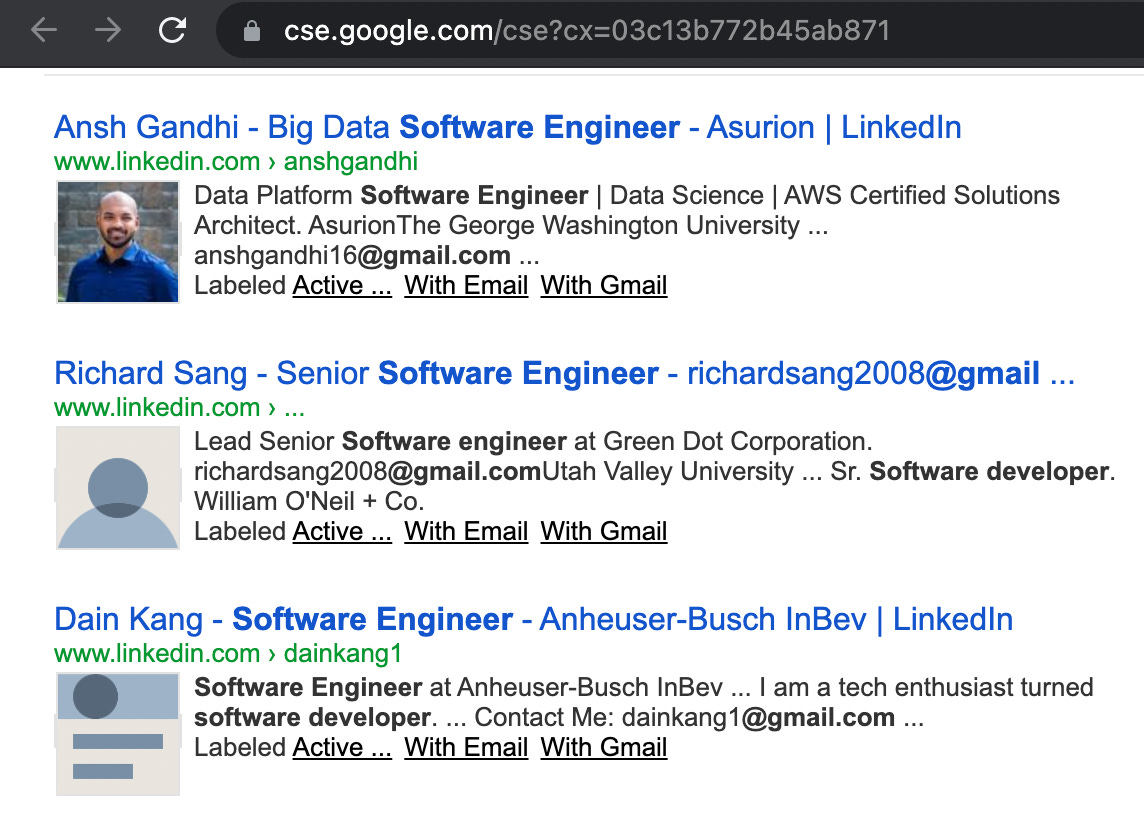
Task: Click the Richard Sang placeholder avatar
Action: tap(117, 487)
